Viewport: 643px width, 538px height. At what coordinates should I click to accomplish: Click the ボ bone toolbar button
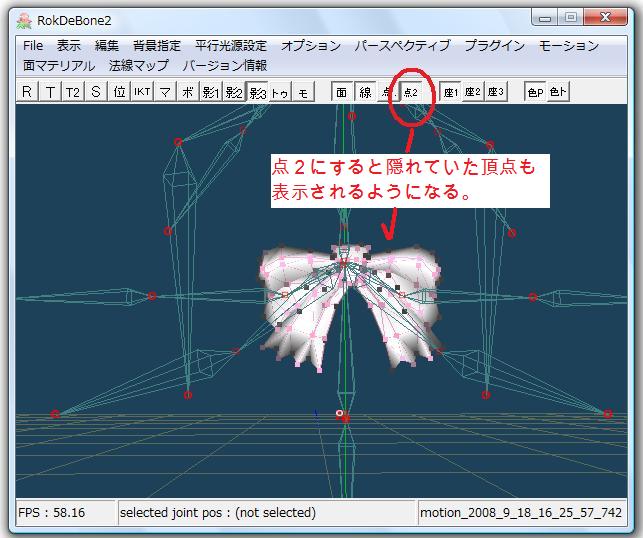(188, 92)
